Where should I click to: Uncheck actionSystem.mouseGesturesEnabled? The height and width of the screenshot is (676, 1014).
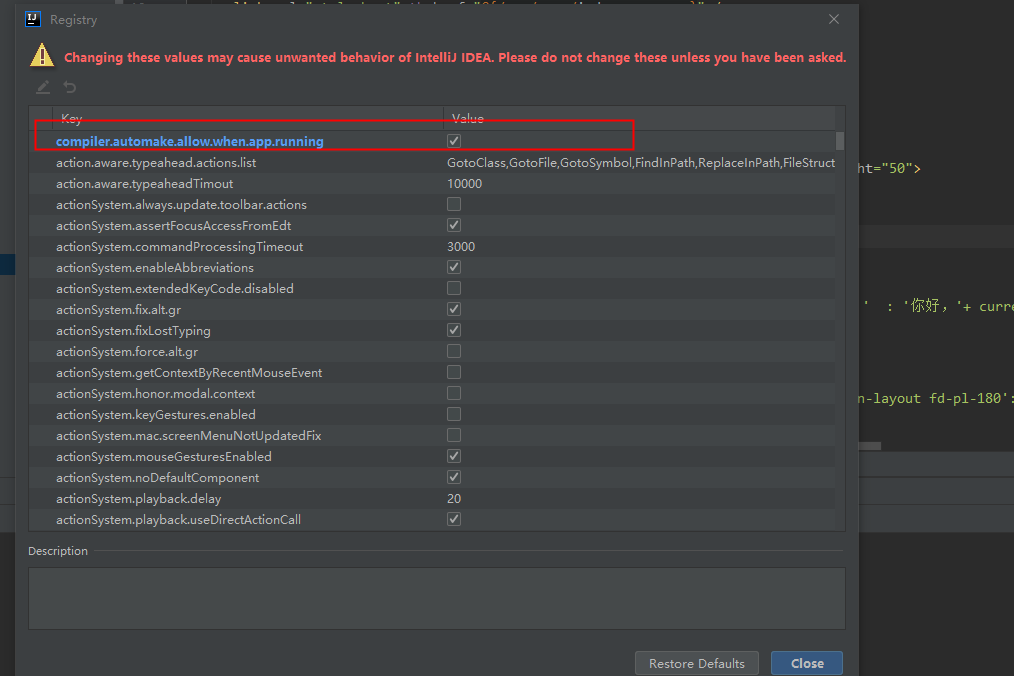pos(454,456)
